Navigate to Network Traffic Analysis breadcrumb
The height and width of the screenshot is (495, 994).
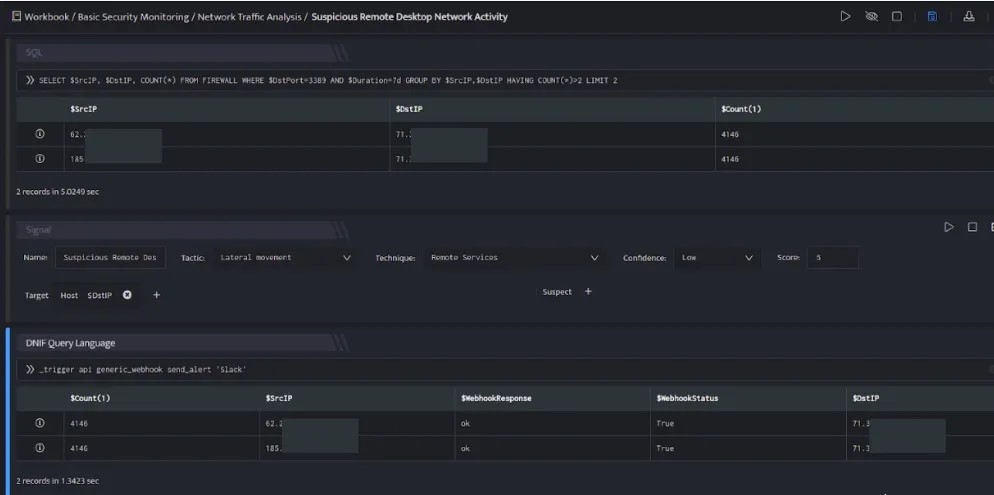click(x=249, y=17)
